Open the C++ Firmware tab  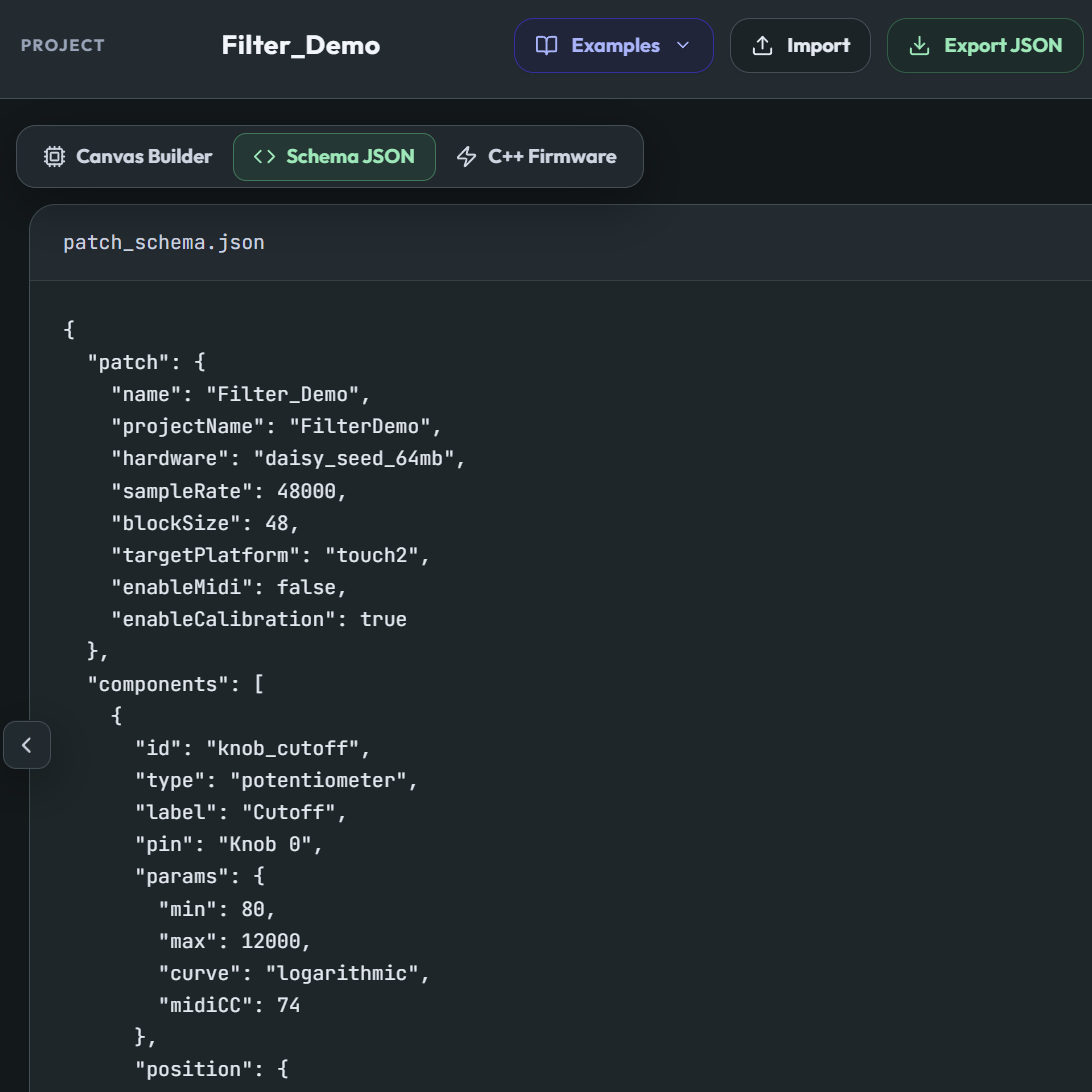click(536, 157)
